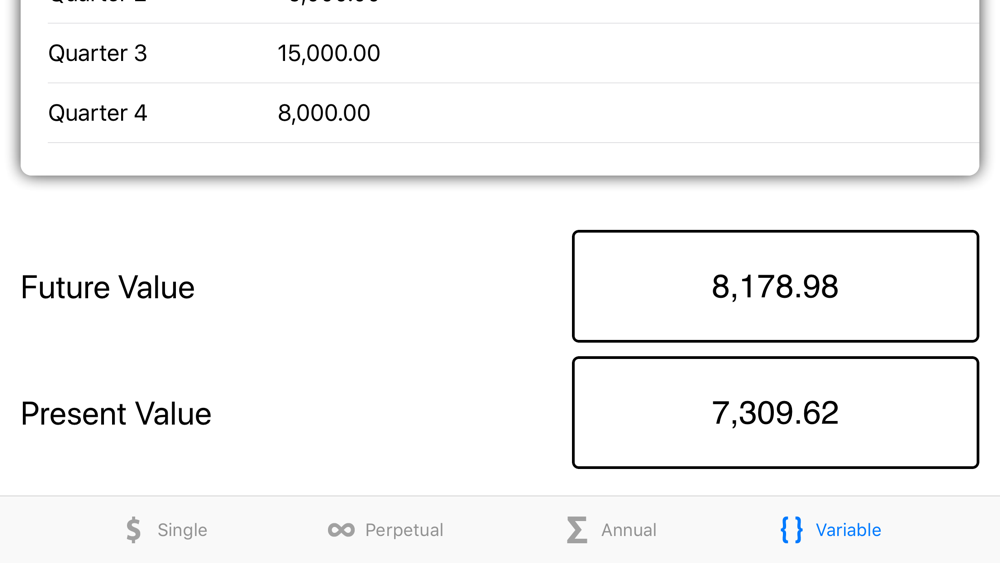Tap the sigma icon for Annual
This screenshot has height=563, width=1000.
pos(577,530)
